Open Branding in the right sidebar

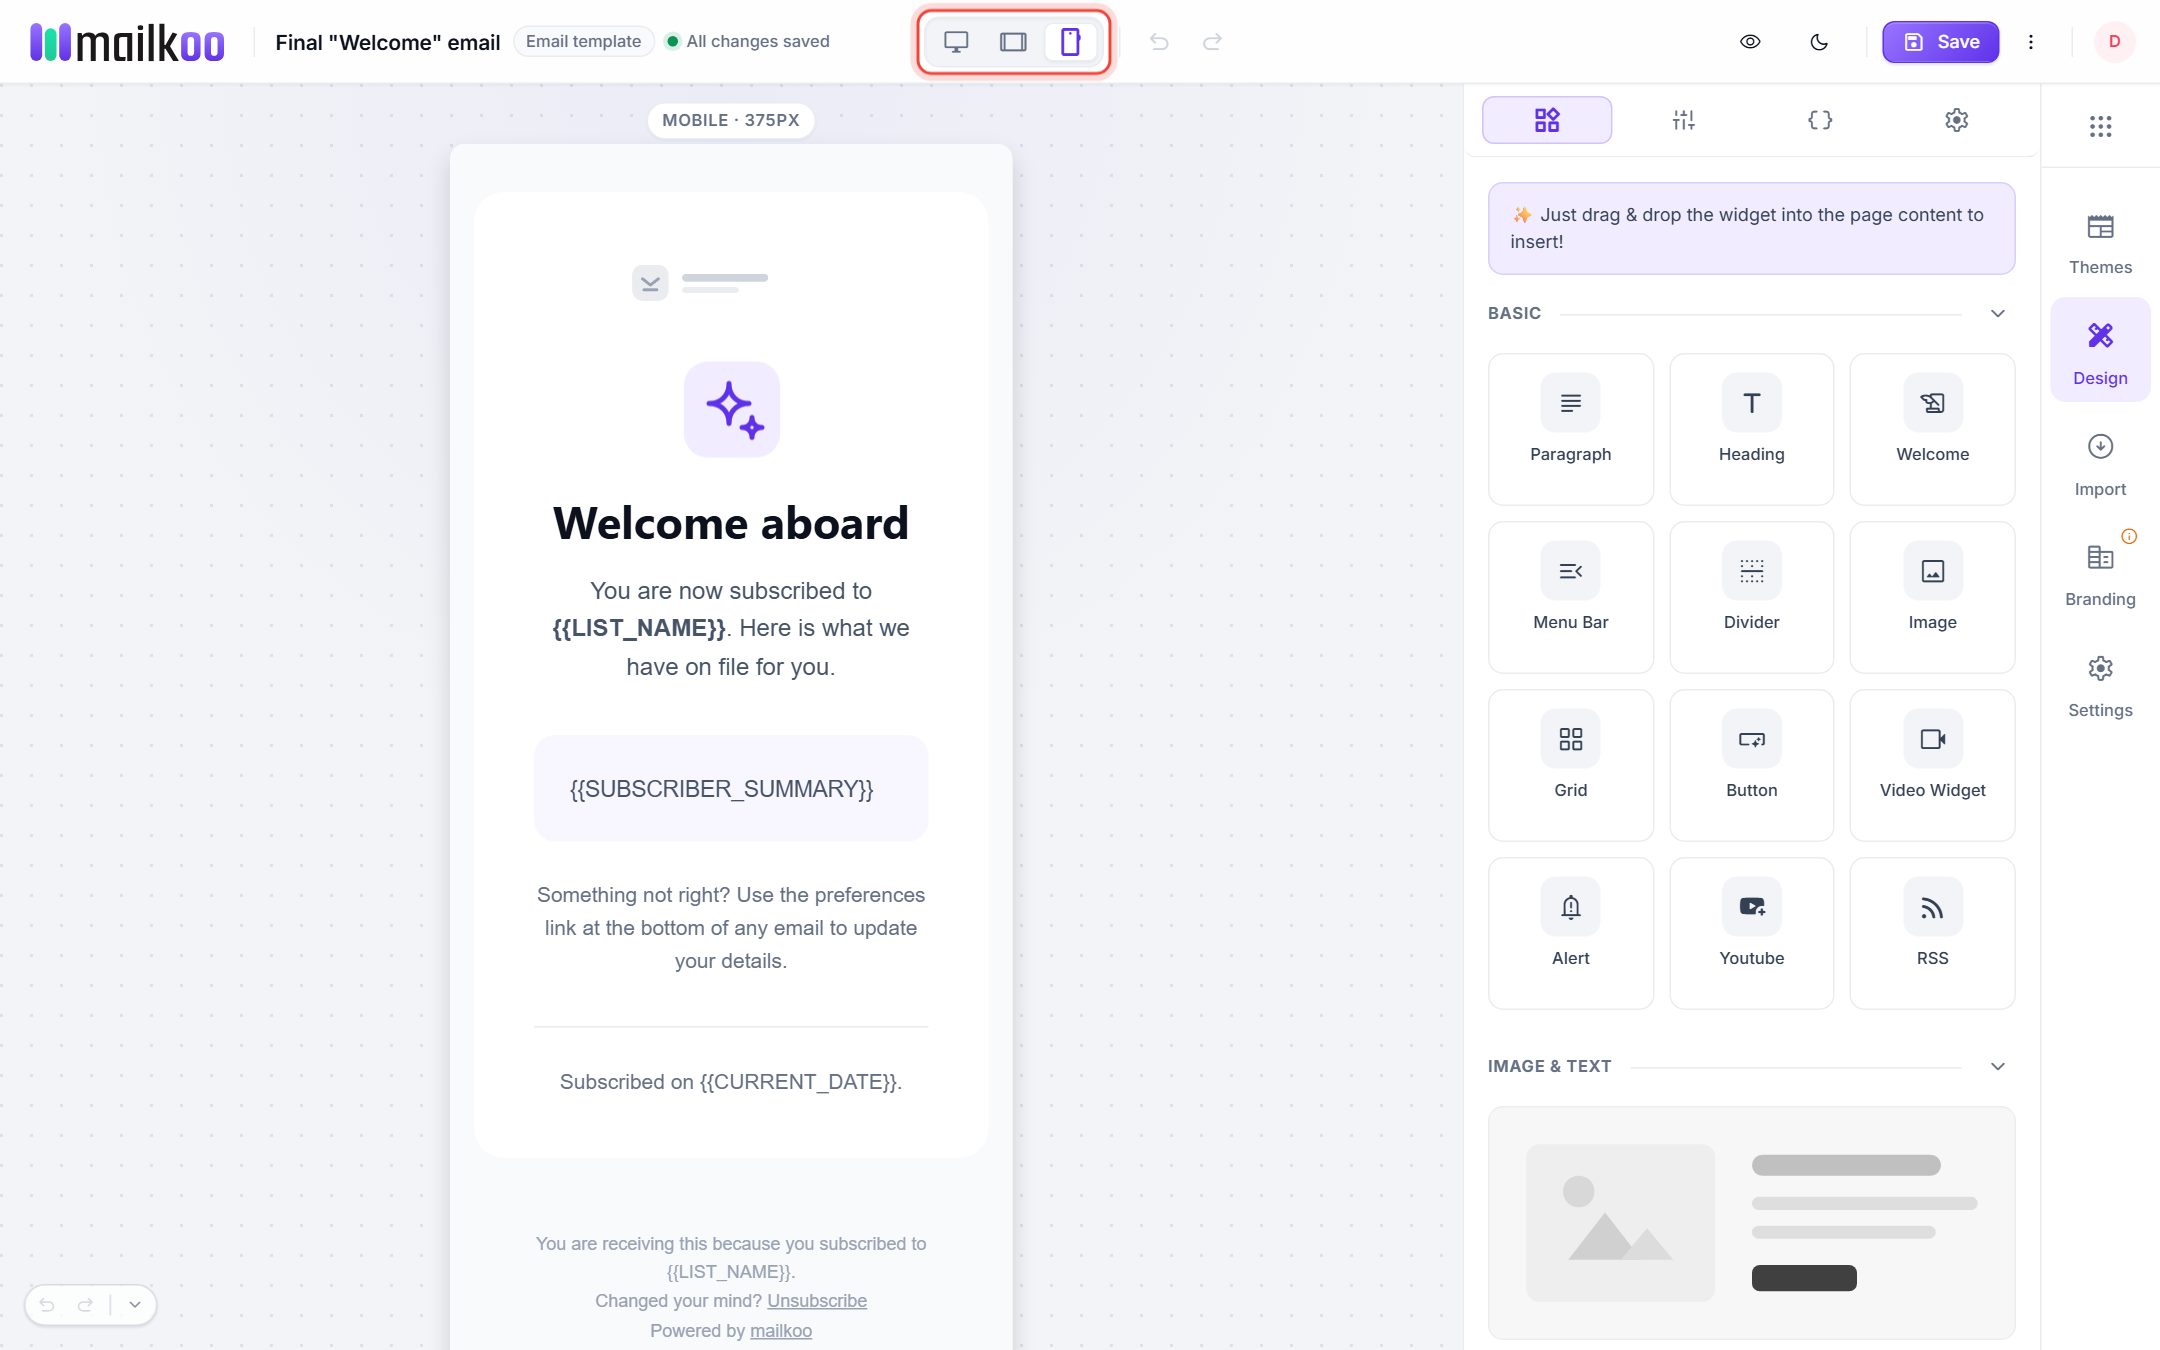[x=2100, y=575]
